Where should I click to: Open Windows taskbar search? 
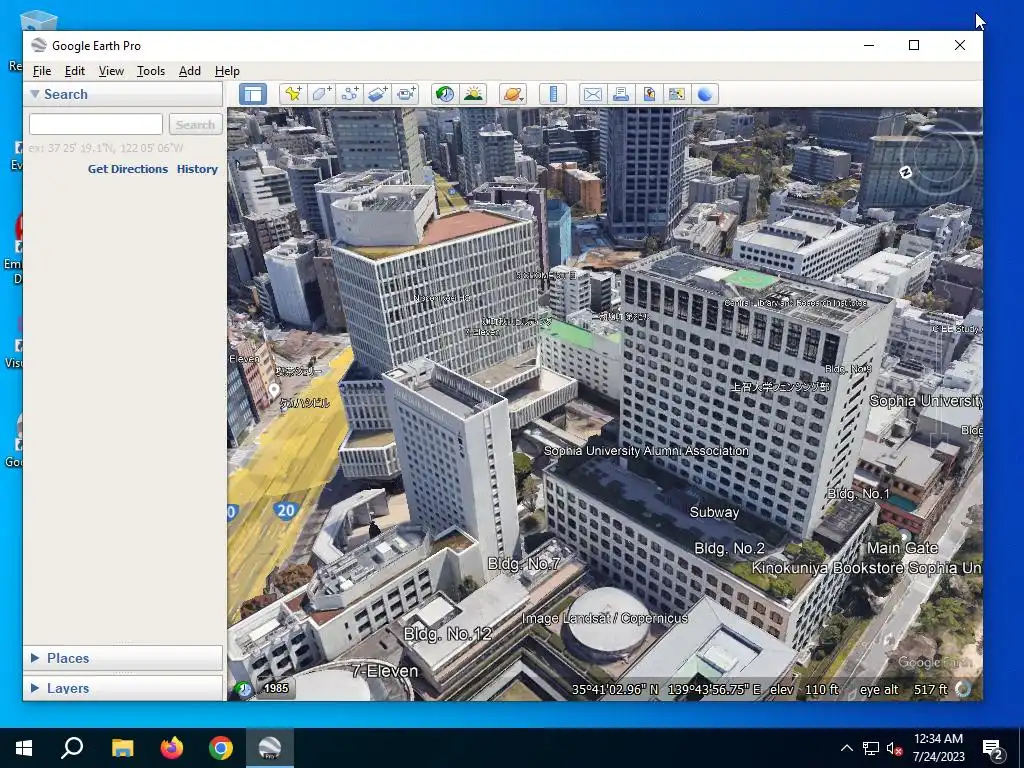coord(72,748)
